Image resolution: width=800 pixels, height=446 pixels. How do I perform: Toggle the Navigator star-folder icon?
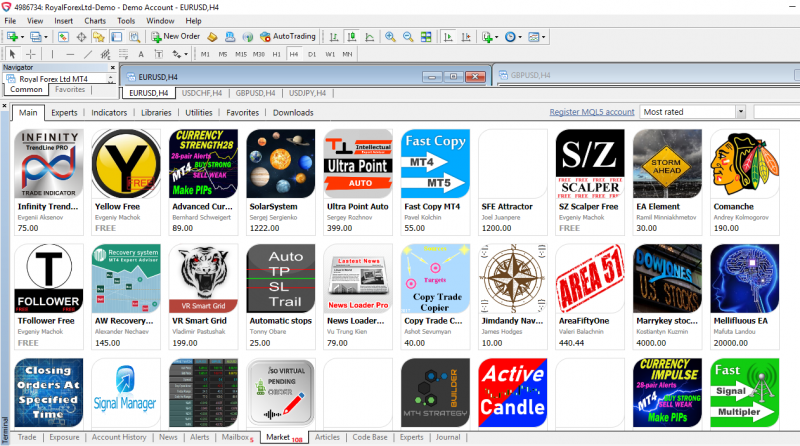[98, 37]
